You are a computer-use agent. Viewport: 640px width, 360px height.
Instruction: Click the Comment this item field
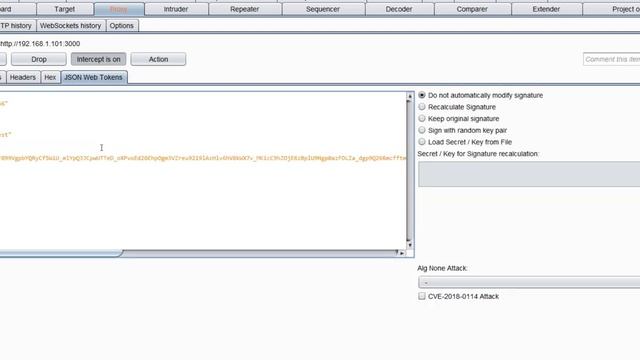pyautogui.click(x=611, y=59)
